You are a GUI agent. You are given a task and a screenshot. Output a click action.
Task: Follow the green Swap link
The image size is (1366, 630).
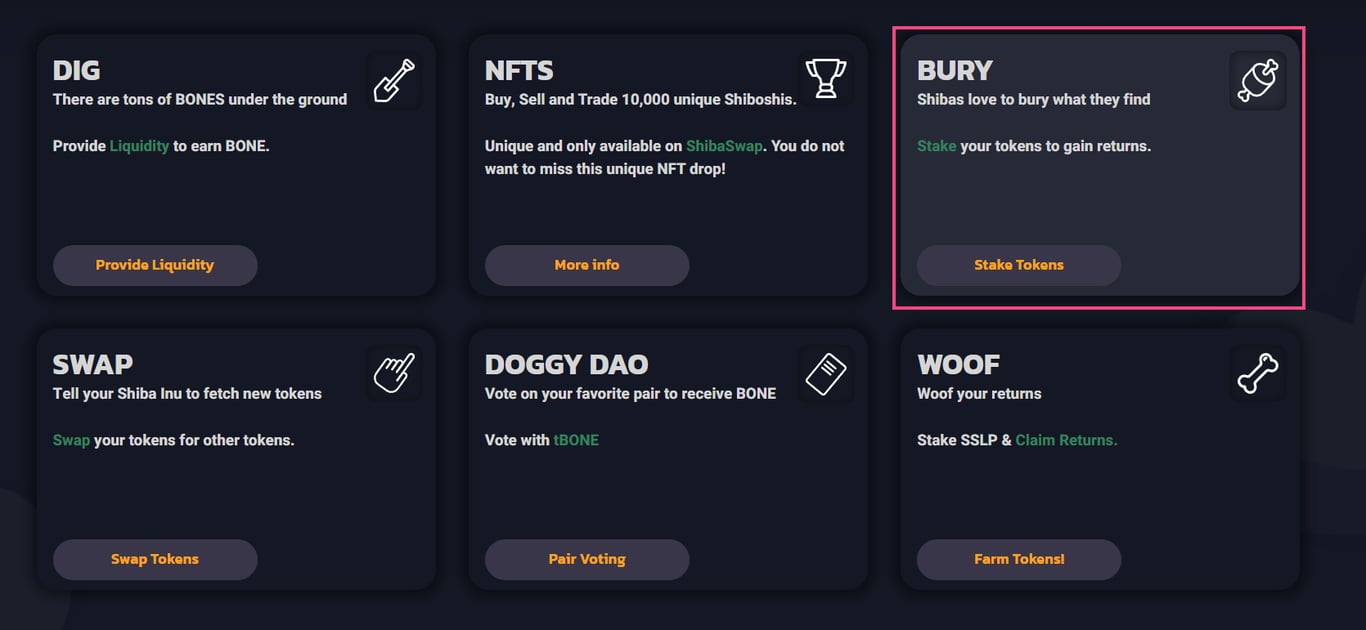click(71, 440)
